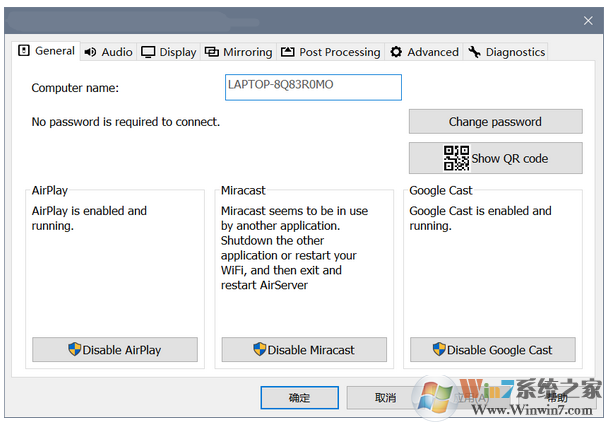Image resolution: width=609 pixels, height=424 pixels.
Task: Click the shield icon beside Disable AirPlay
Action: click(74, 350)
